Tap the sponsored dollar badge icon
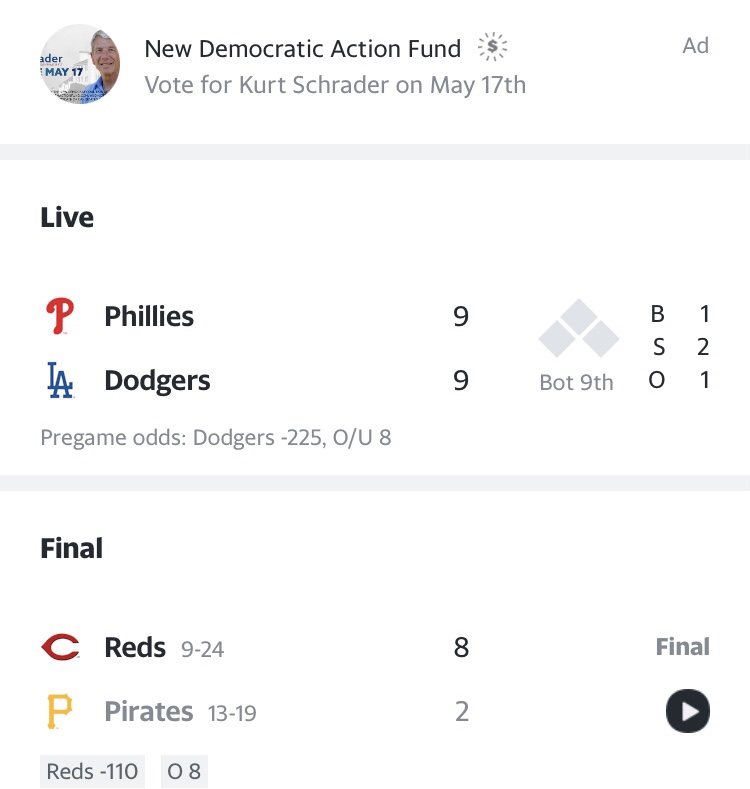The height and width of the screenshot is (789, 750). [x=492, y=47]
